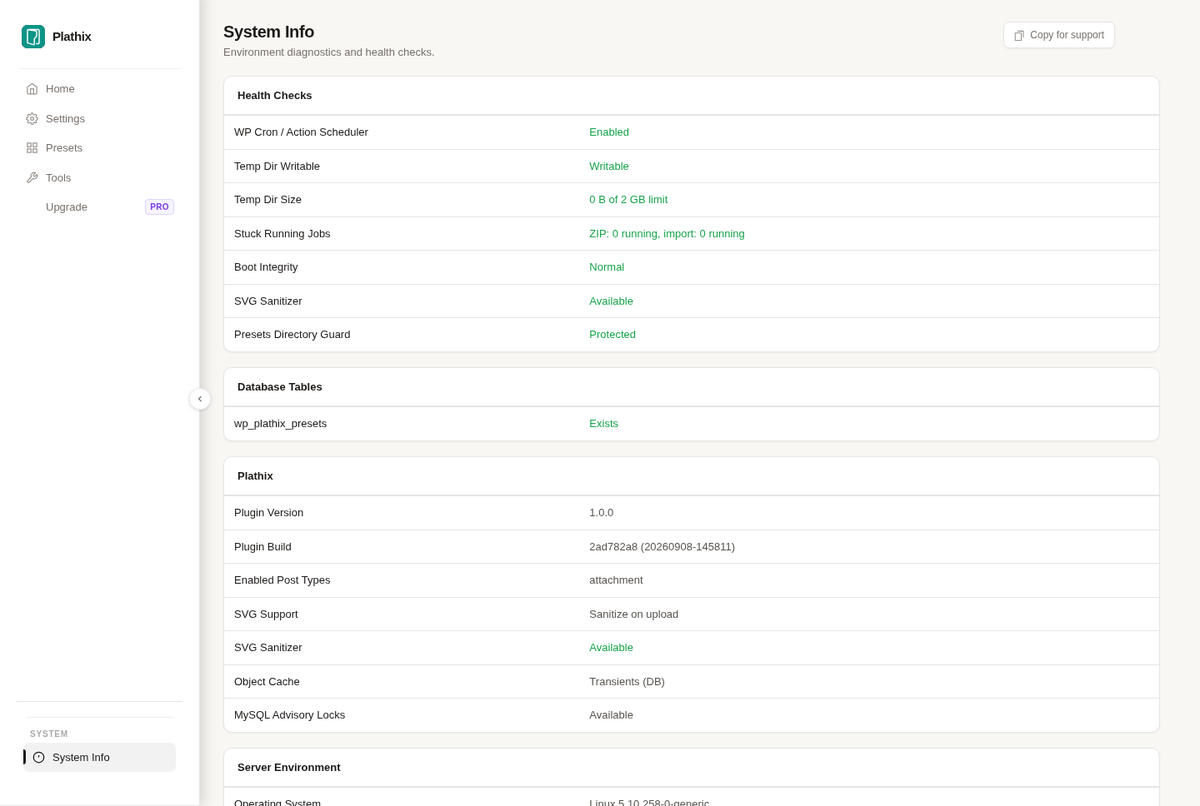Screen dimensions: 1200x806
Task: Click the Presets grid icon
Action: tap(32, 148)
